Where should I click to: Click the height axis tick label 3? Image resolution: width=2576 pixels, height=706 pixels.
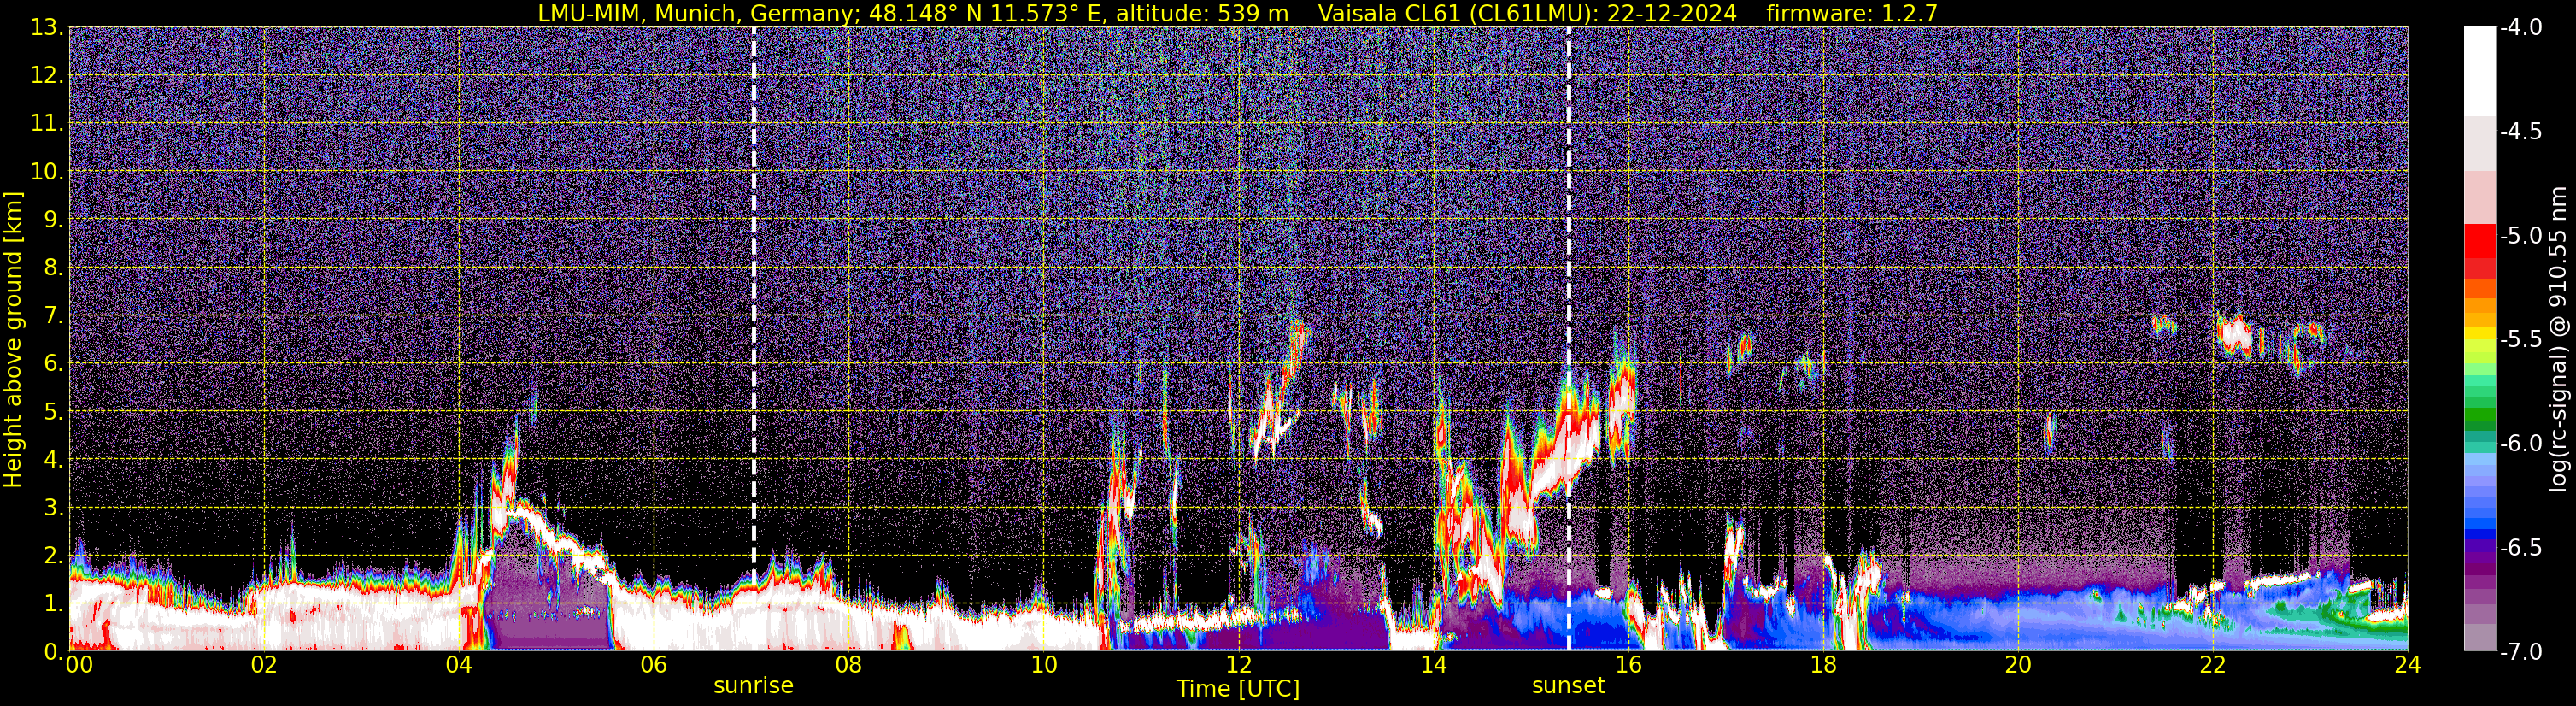pyautogui.click(x=54, y=508)
